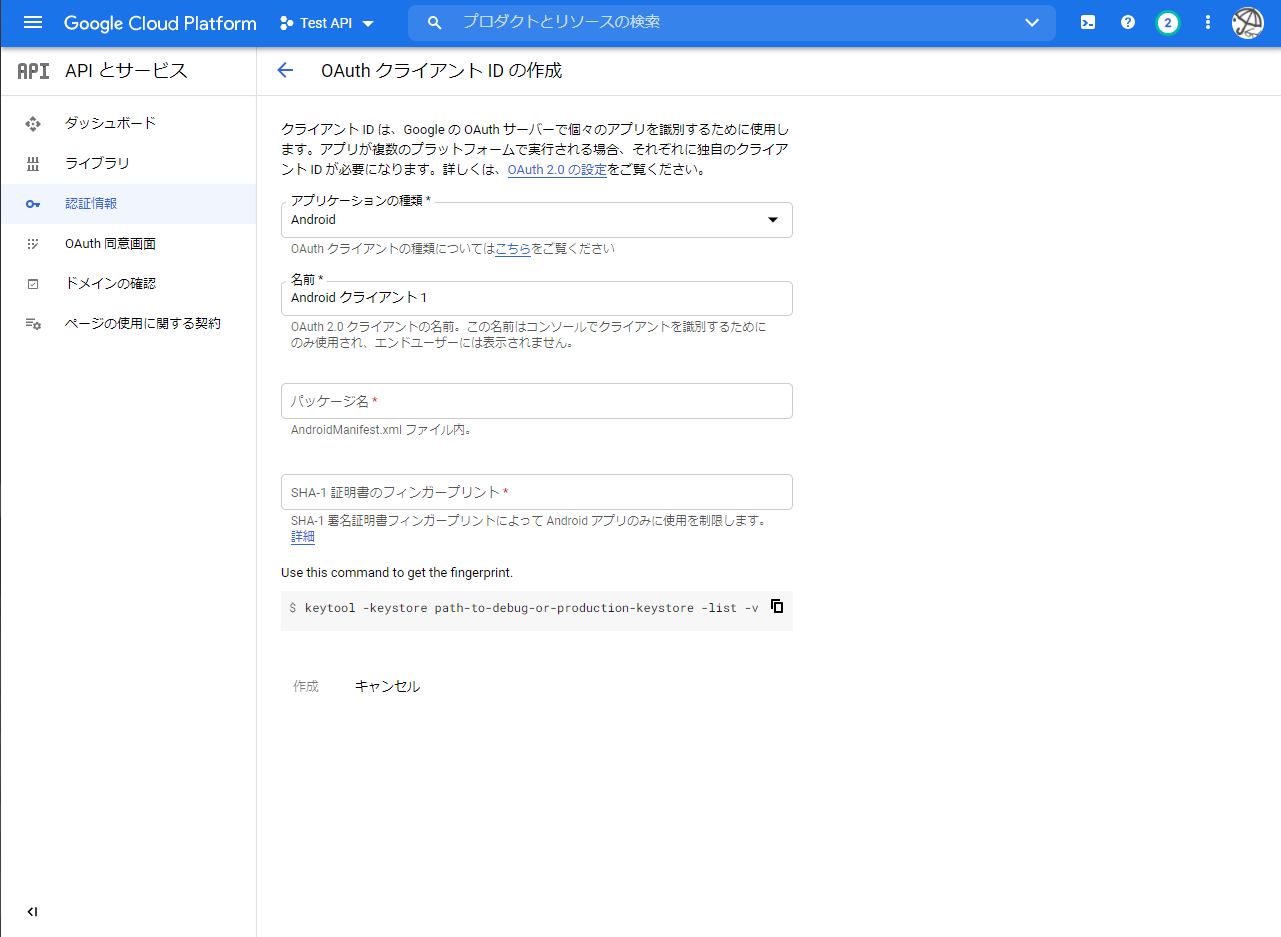Open the help question mark icon

[x=1128, y=23]
